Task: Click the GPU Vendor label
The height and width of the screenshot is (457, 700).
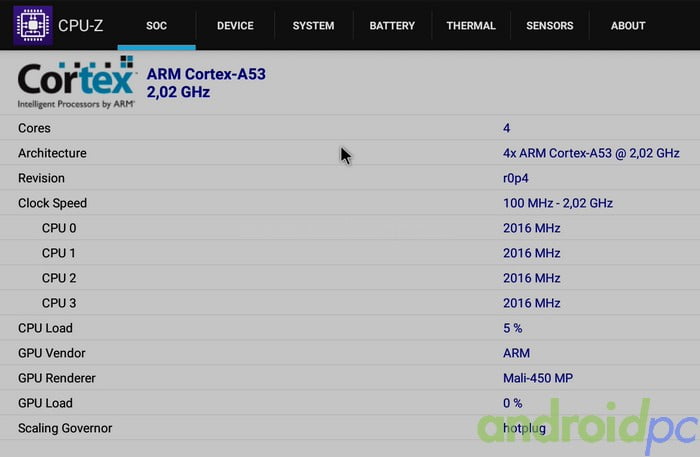Action: [52, 353]
